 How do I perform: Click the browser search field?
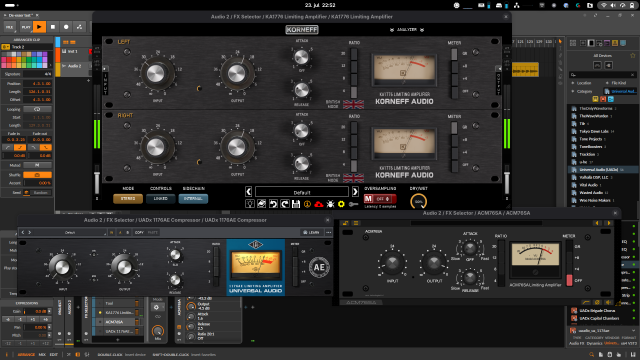point(602,75)
